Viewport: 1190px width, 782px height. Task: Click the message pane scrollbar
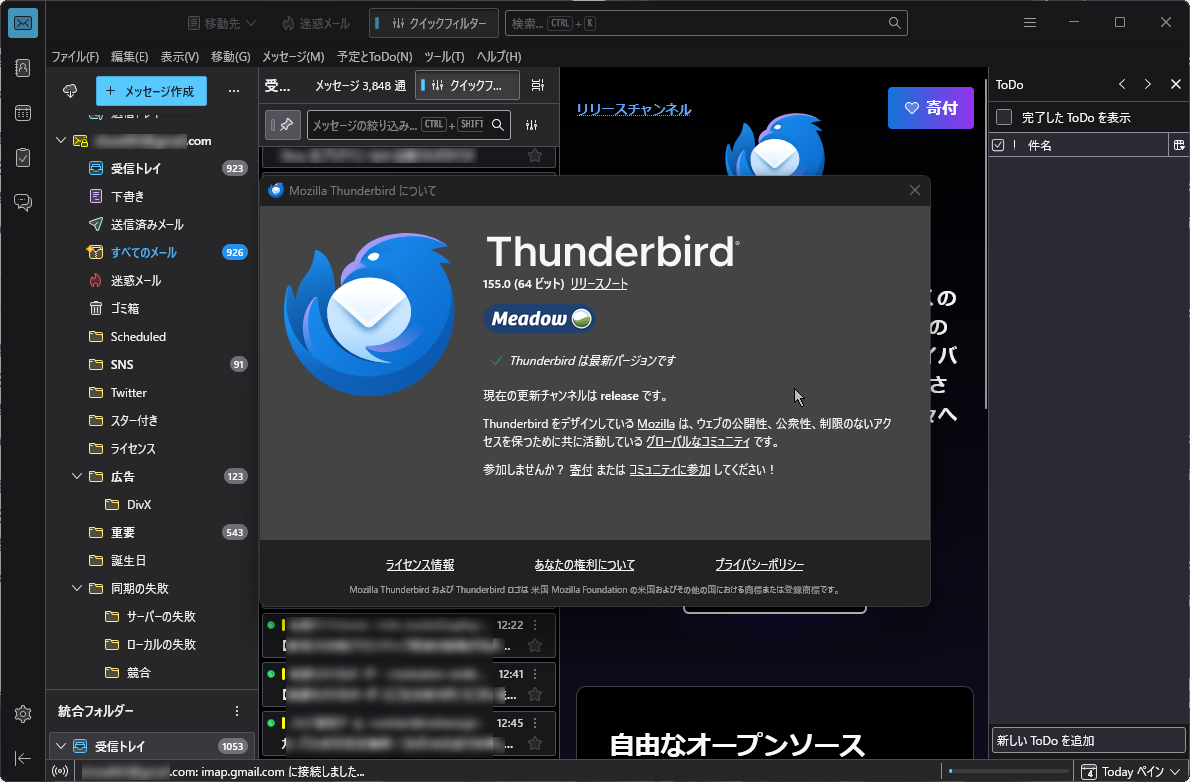[x=984, y=243]
